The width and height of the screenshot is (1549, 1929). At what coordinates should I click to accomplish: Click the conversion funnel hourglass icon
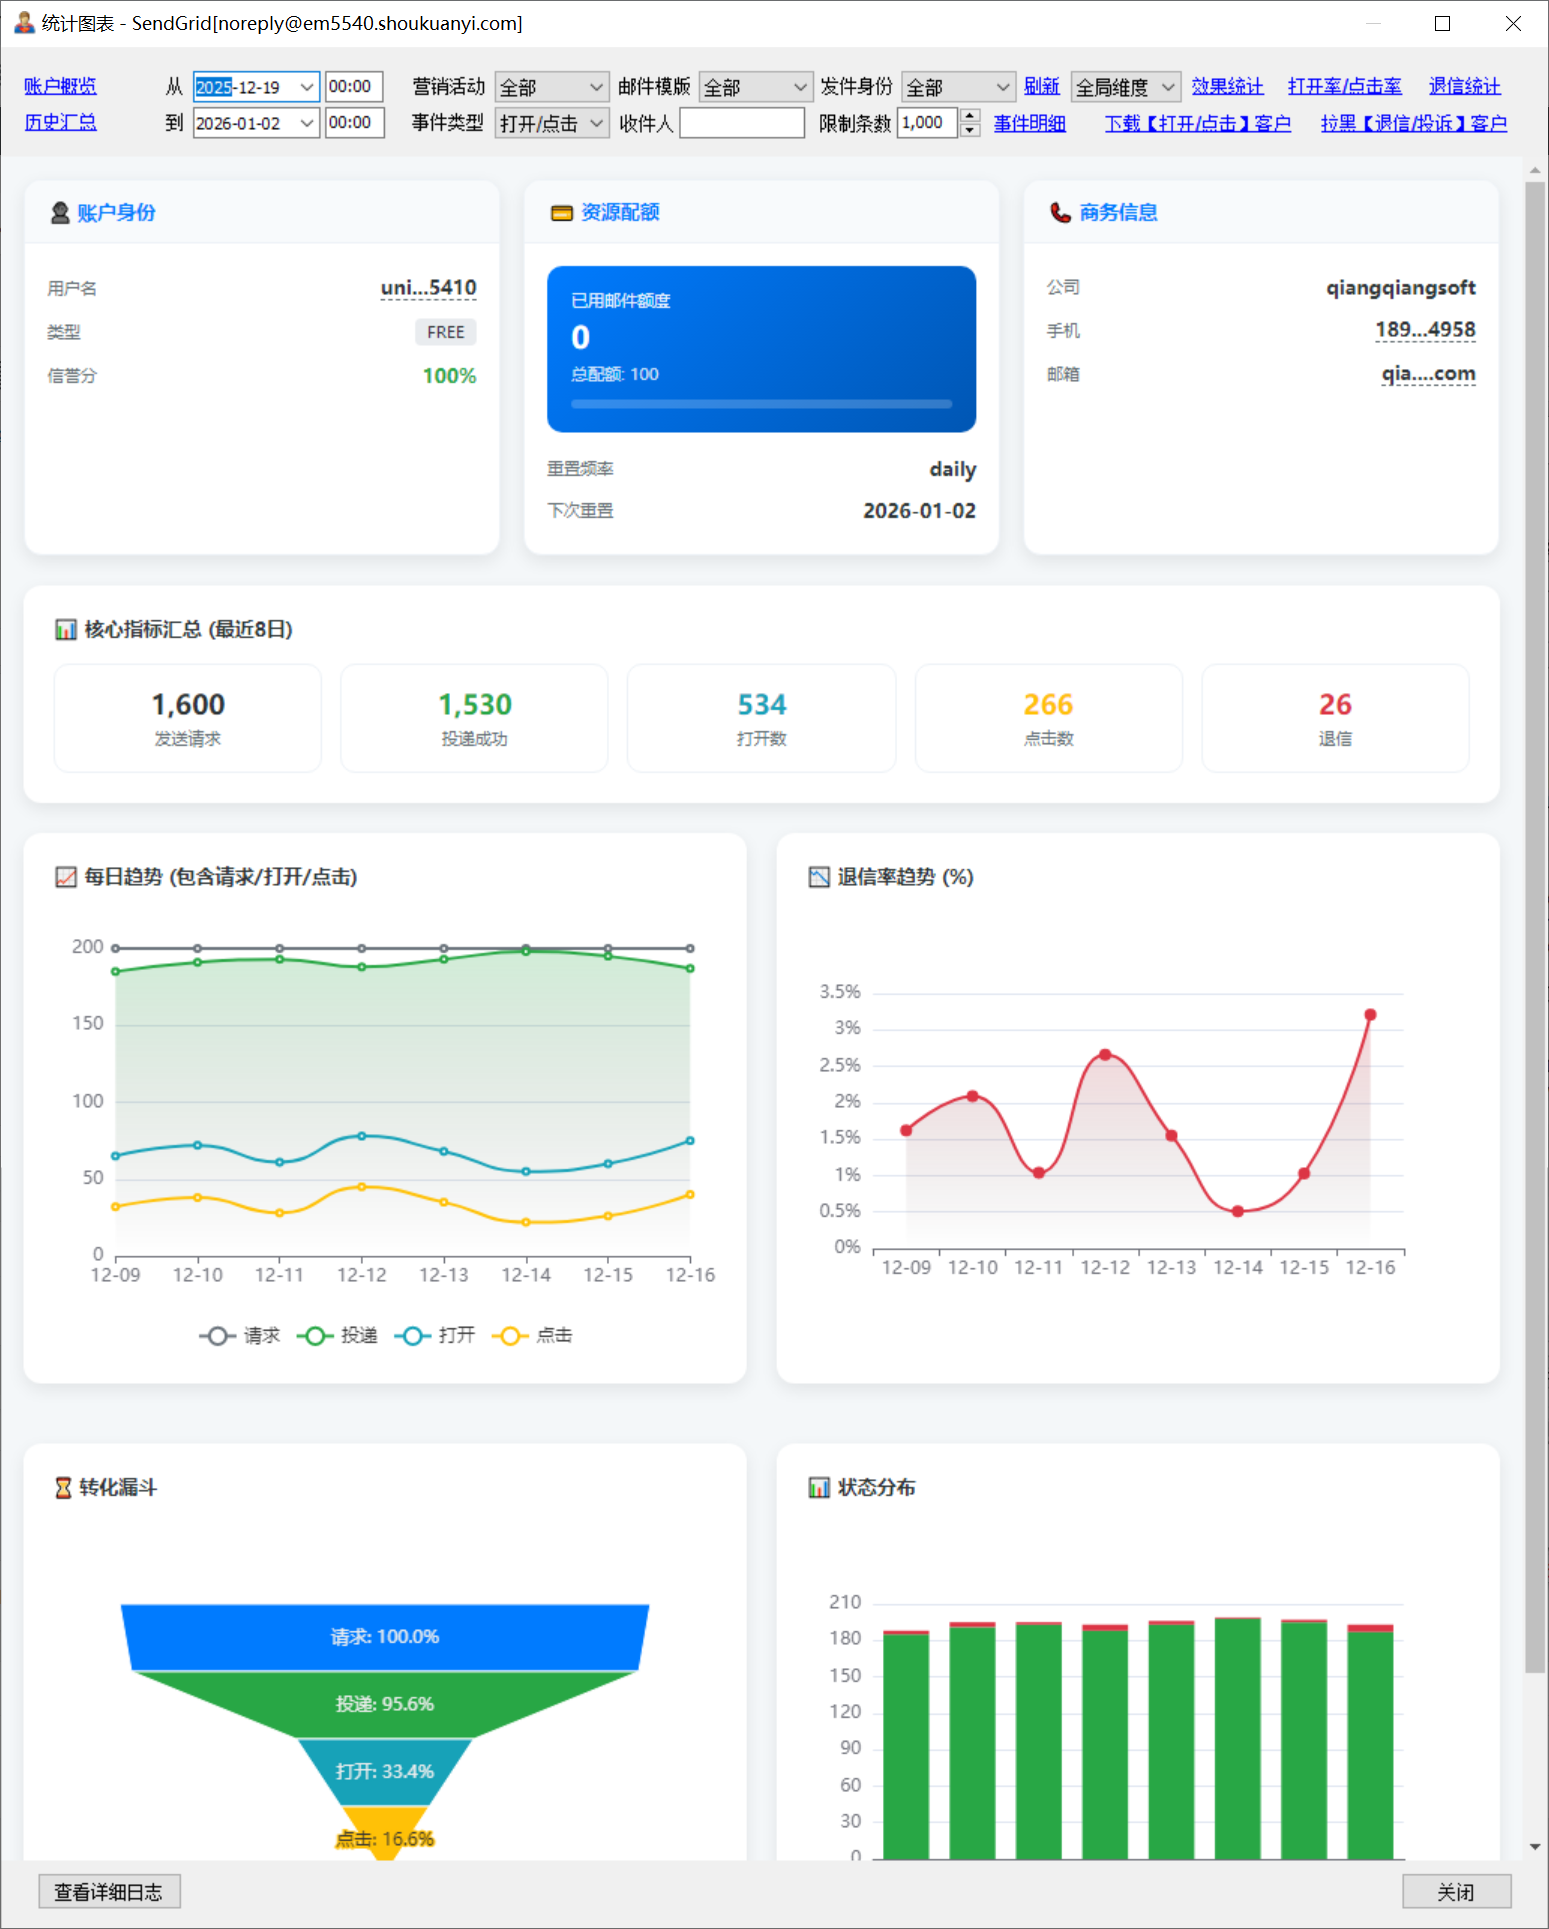click(63, 1487)
